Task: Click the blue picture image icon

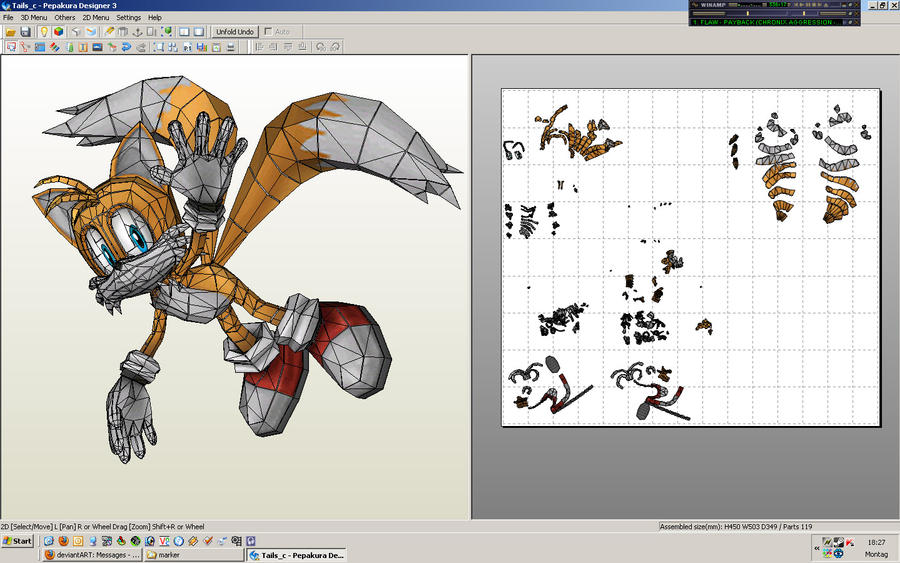Action: point(97,47)
